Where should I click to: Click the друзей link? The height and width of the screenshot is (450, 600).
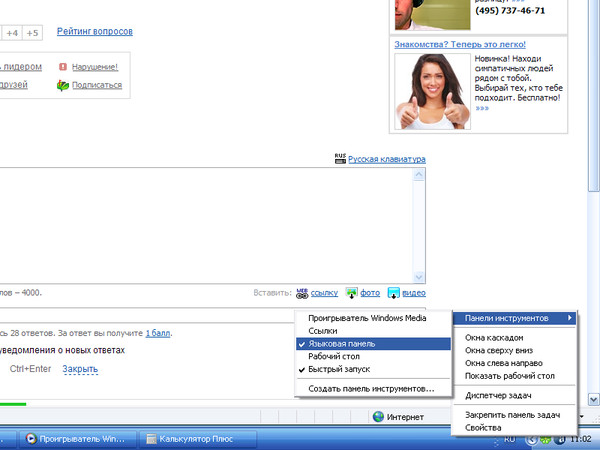14,85
